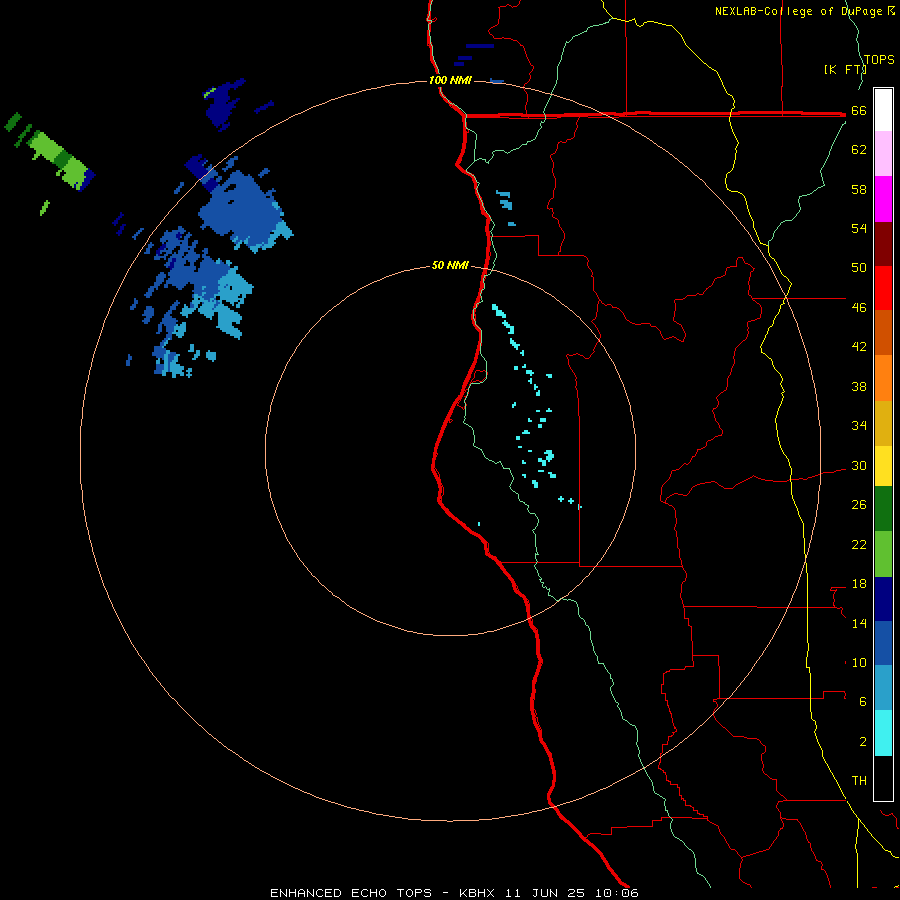Click the black TH threshold legend swatch
Screen dimensions: 900x900
(883, 778)
